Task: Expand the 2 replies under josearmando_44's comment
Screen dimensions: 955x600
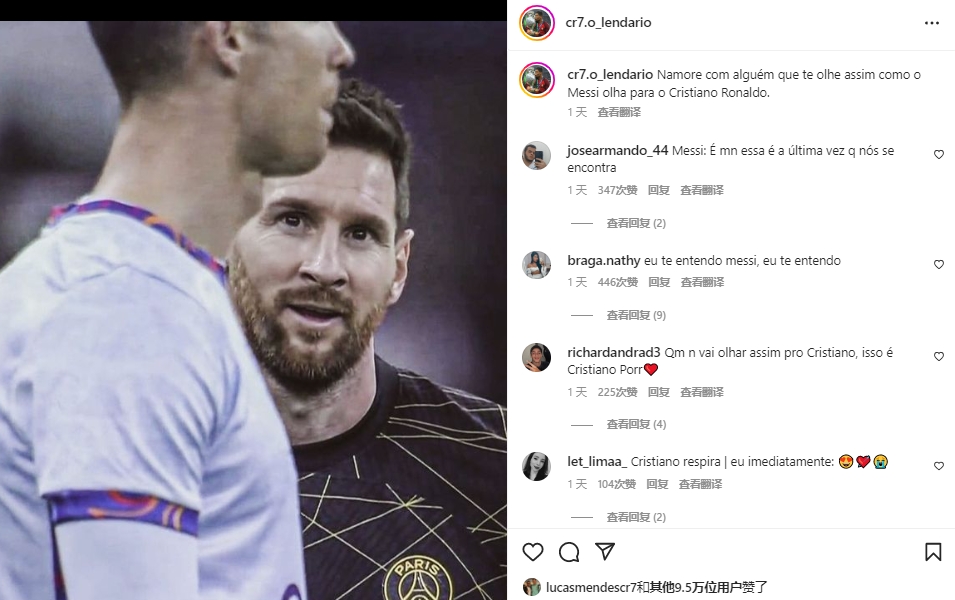Action: click(636, 224)
